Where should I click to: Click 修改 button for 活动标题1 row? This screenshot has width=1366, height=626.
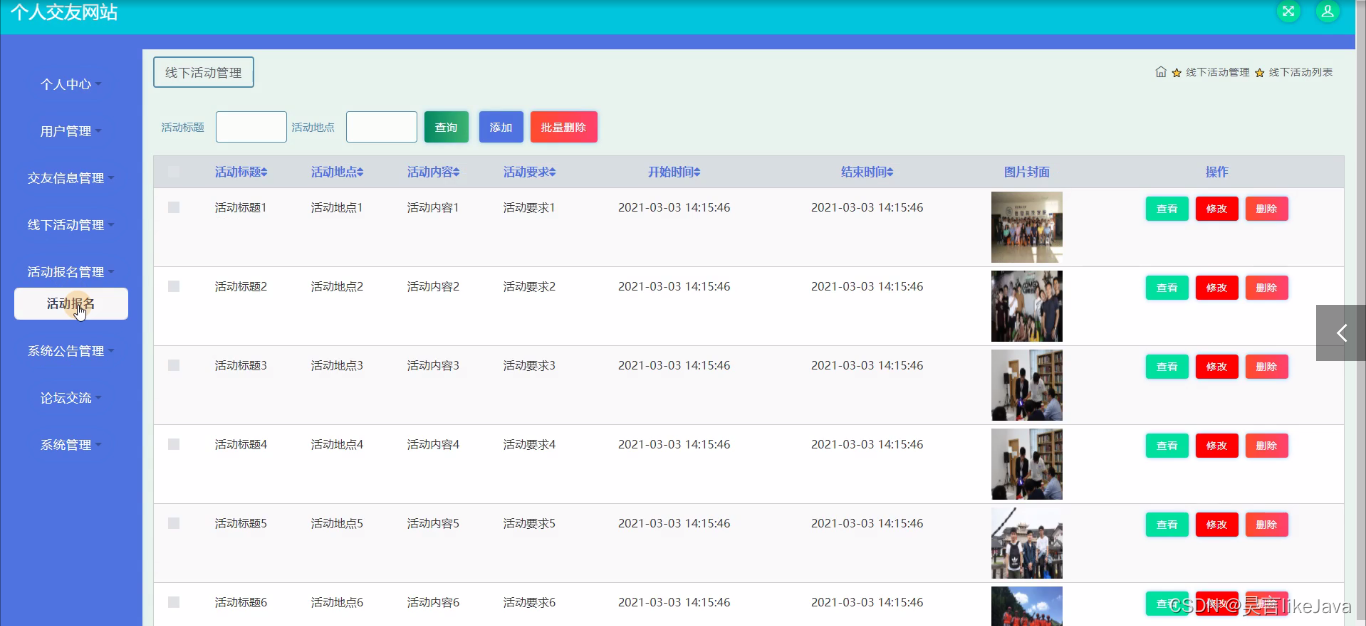pos(1217,209)
